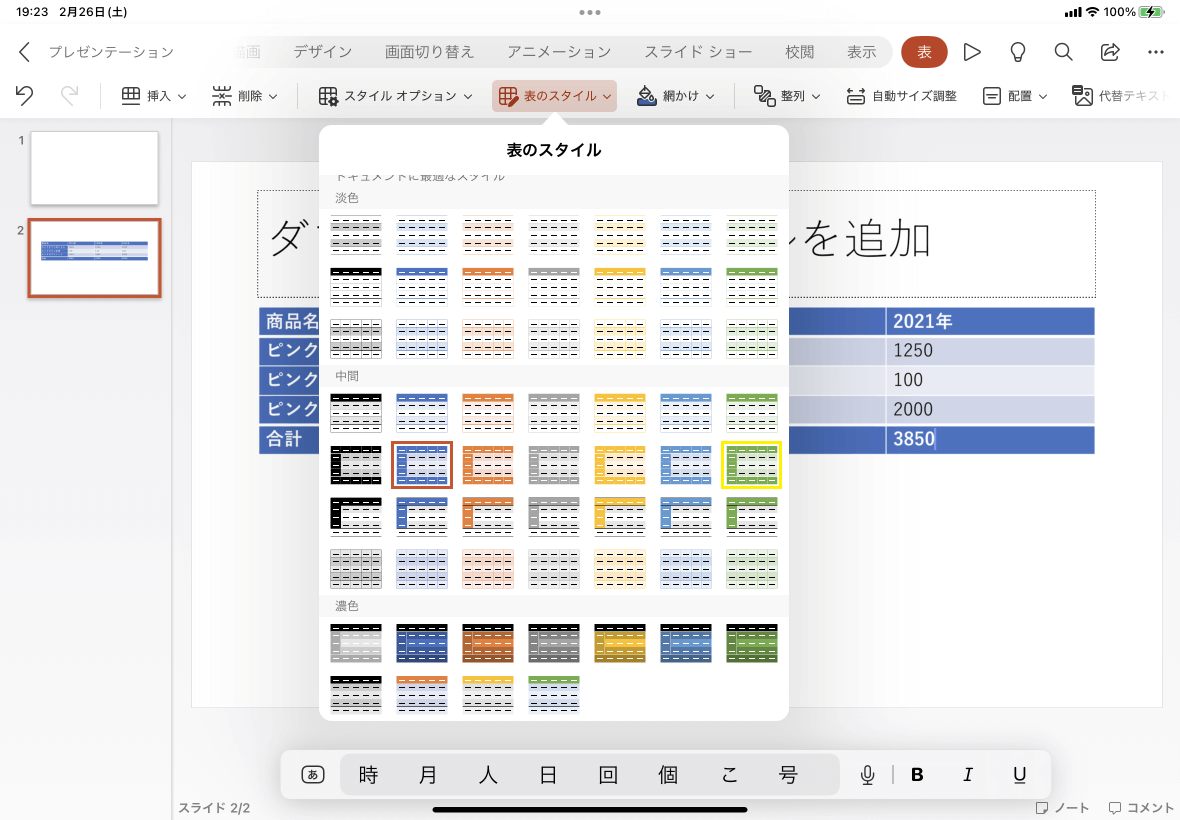
Task: Switch to the デザイン tab
Action: coord(323,52)
